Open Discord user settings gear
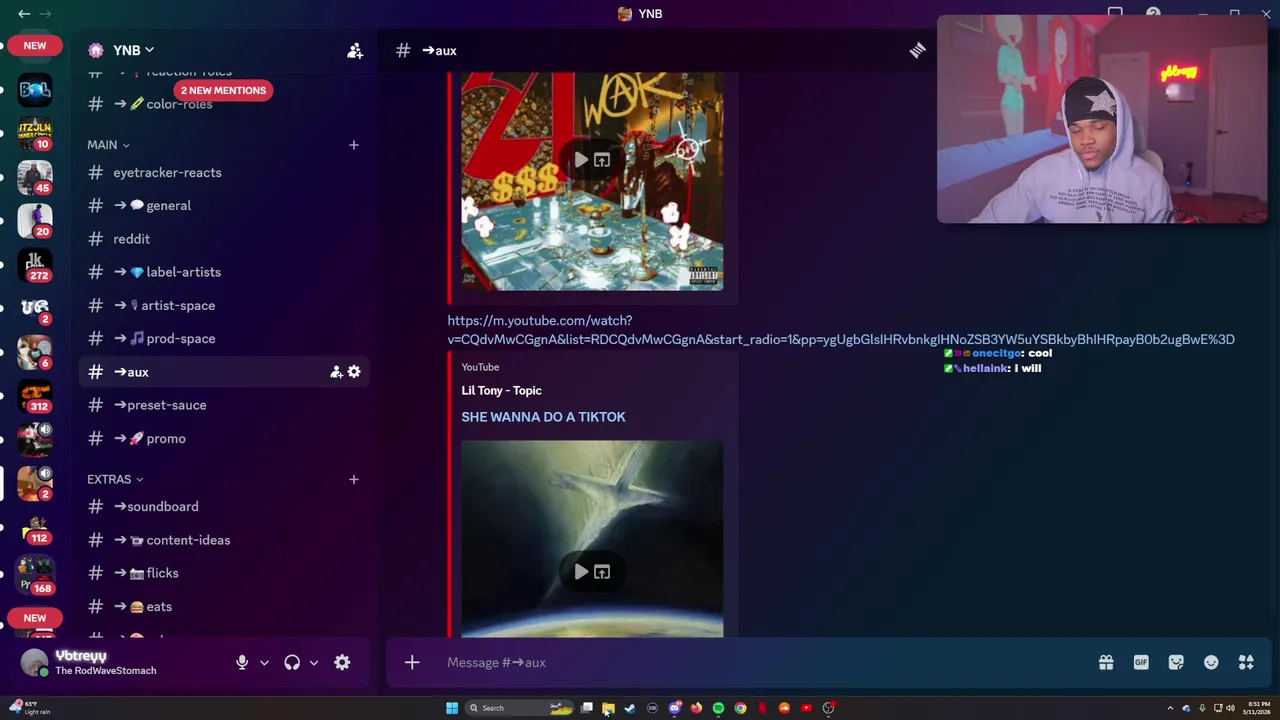 click(x=342, y=662)
